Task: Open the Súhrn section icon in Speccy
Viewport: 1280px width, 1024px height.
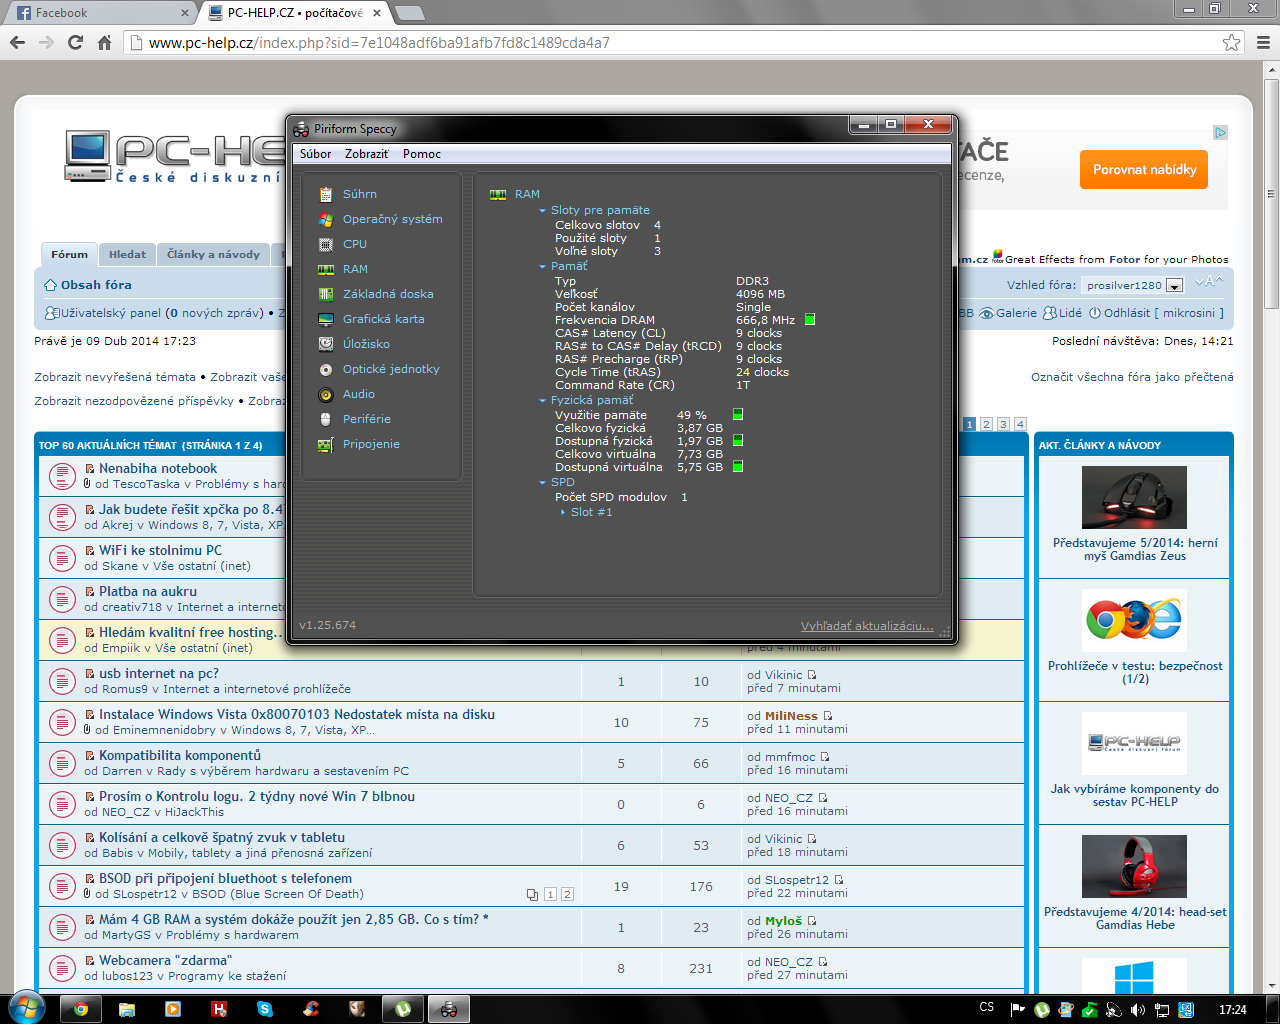Action: pyautogui.click(x=325, y=194)
